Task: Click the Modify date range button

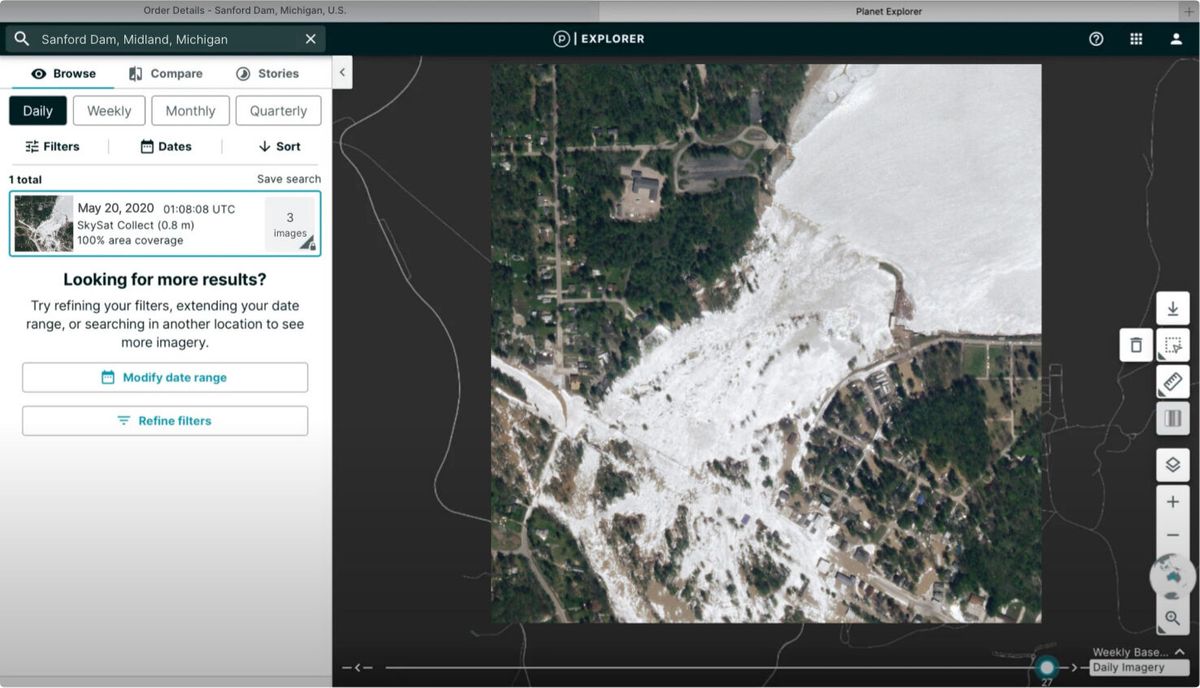Action: click(x=165, y=377)
